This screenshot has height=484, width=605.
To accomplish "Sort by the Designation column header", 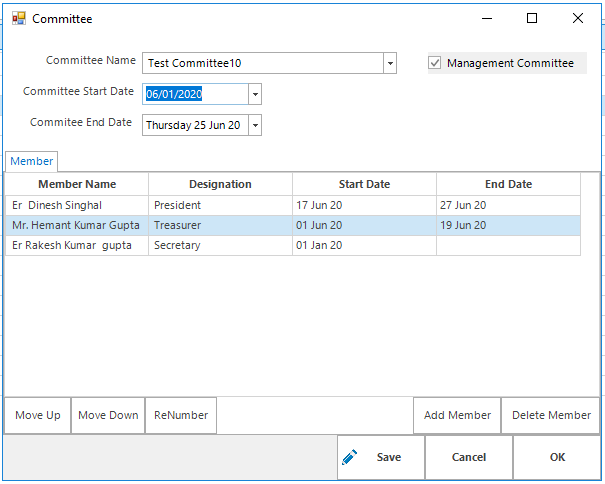I will coord(220,184).
